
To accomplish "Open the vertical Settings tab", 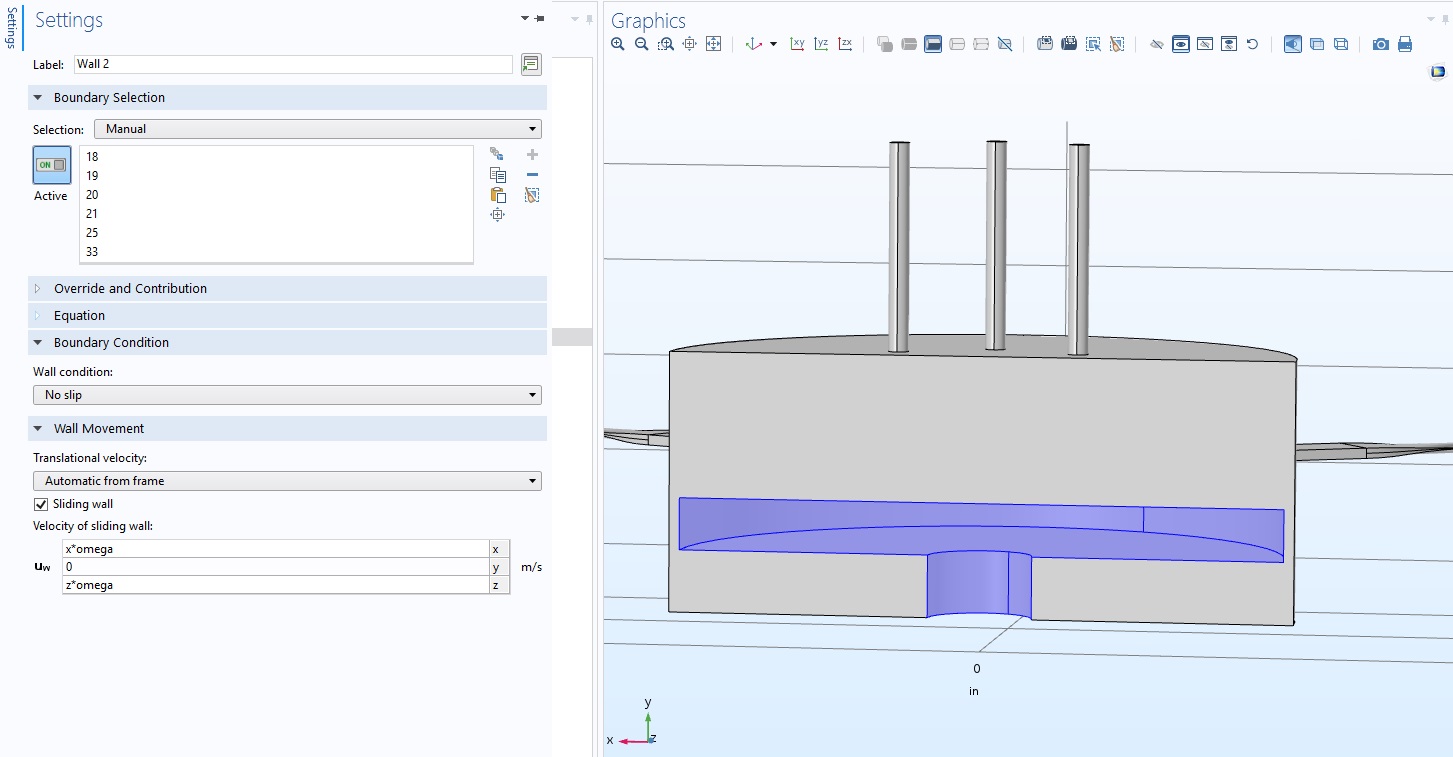I will pos(11,27).
